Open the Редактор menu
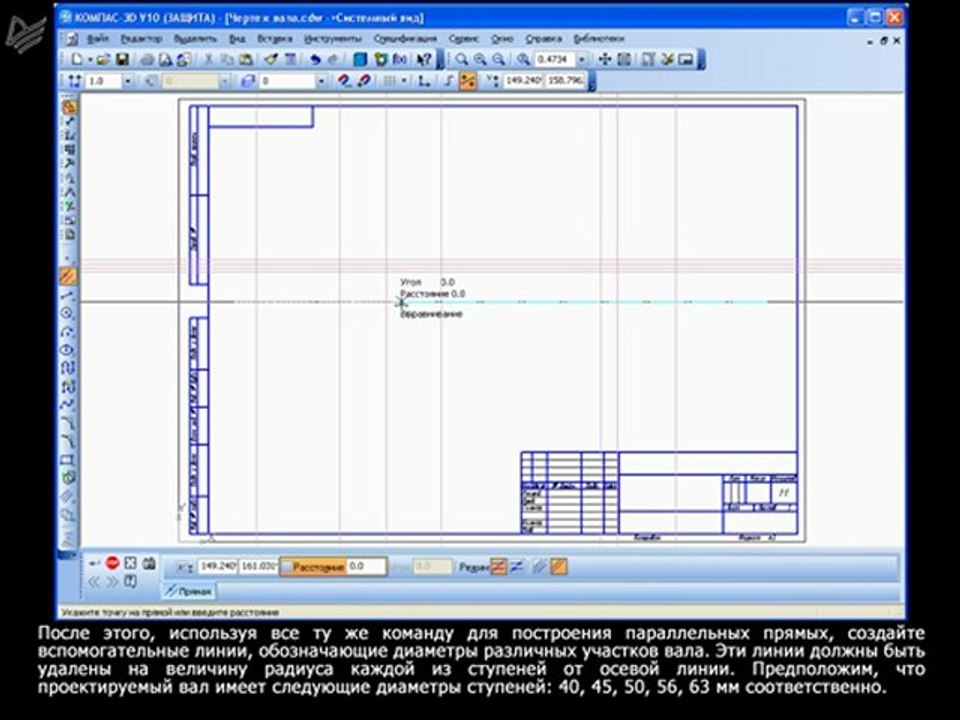 141,39
